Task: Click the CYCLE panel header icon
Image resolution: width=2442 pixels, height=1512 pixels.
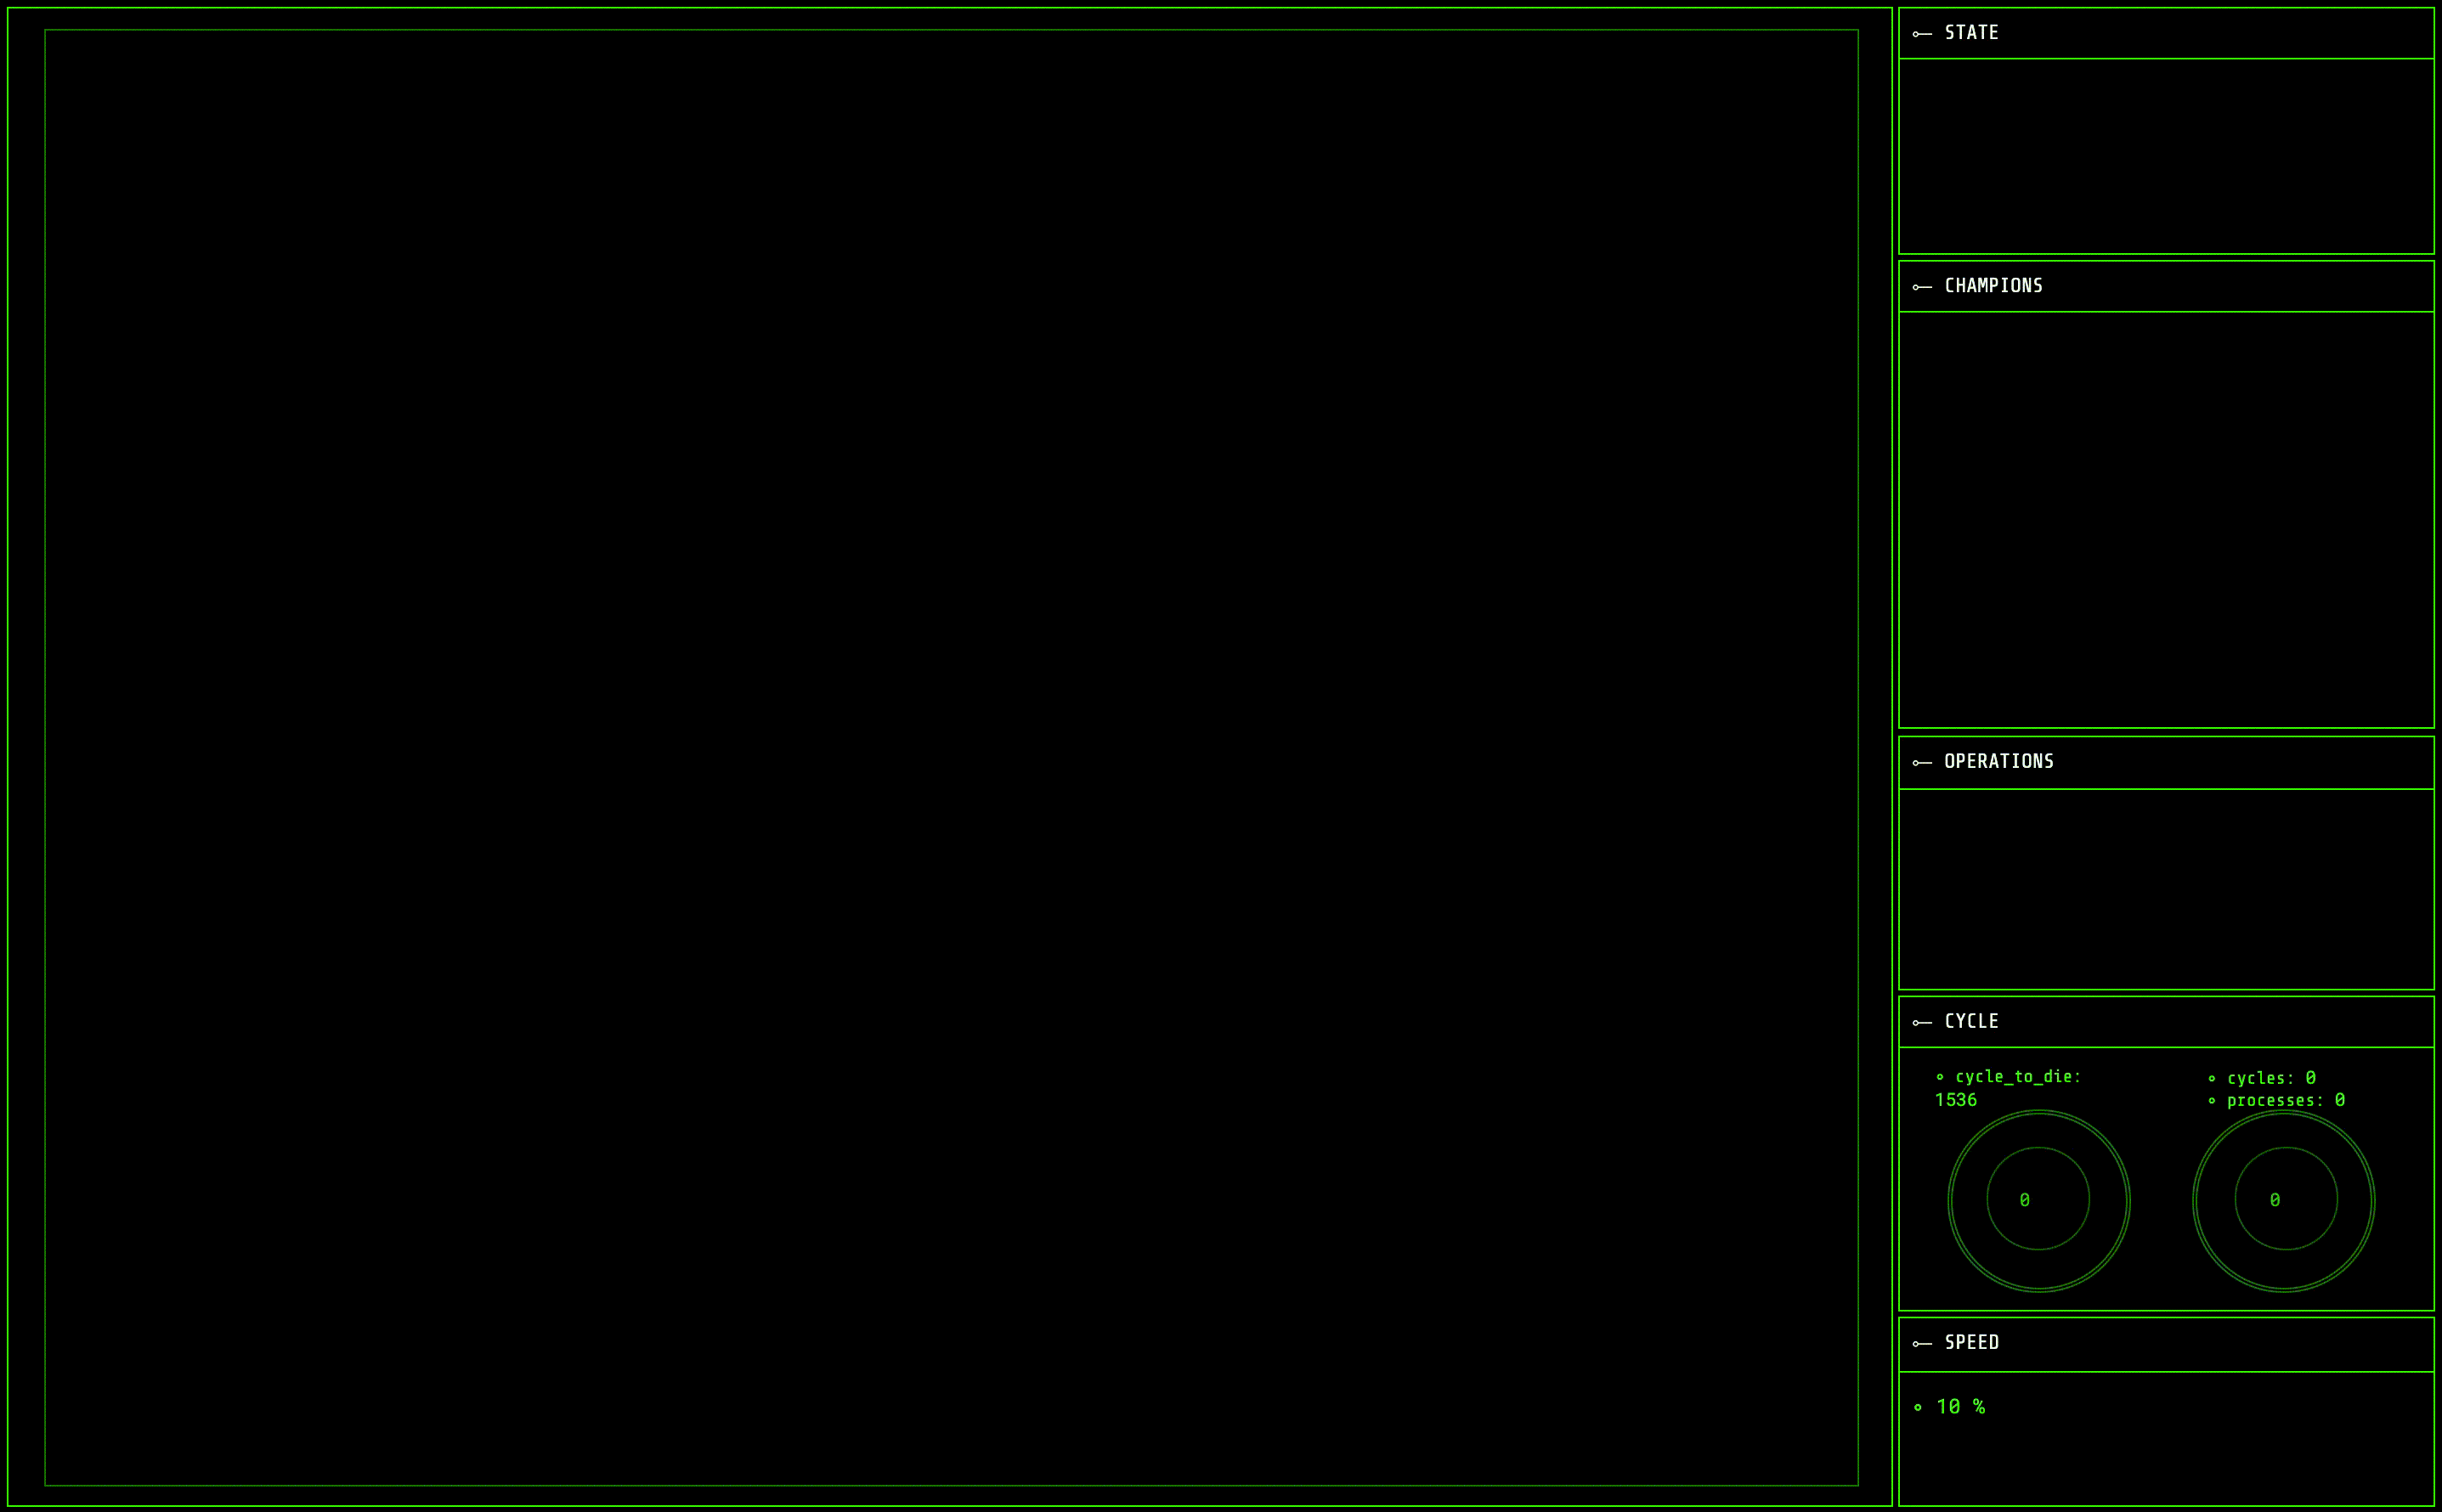Action: 1921,1022
